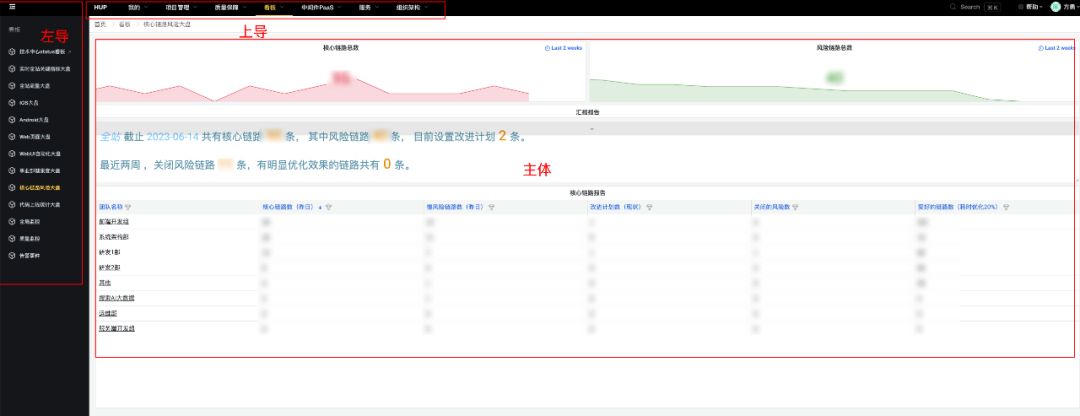Click the filter icon on 团队名称 column
Viewport: 1080px width, 416px height.
[128, 207]
